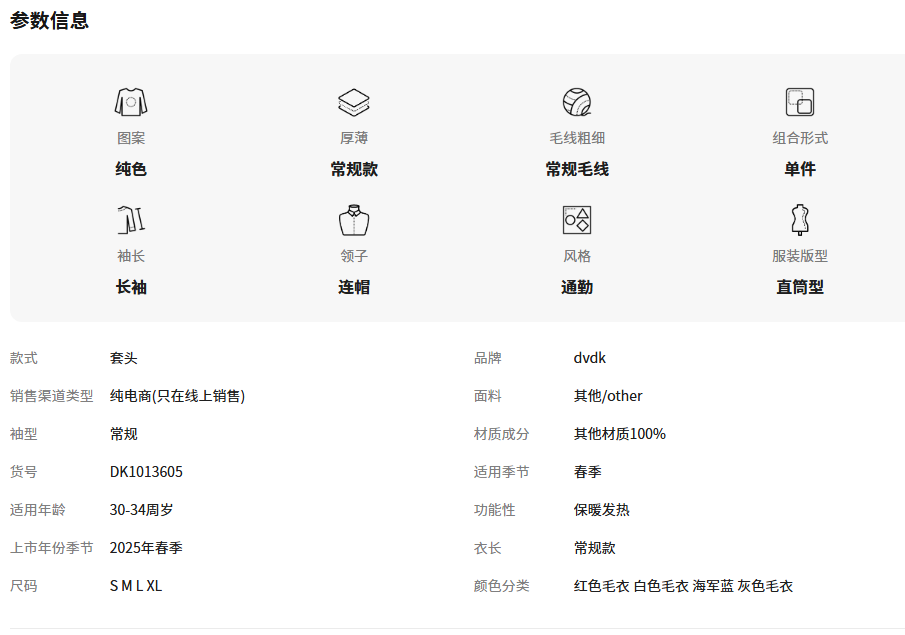Click the item number DK1013605
Viewport: 905px width, 635px height.
click(146, 472)
